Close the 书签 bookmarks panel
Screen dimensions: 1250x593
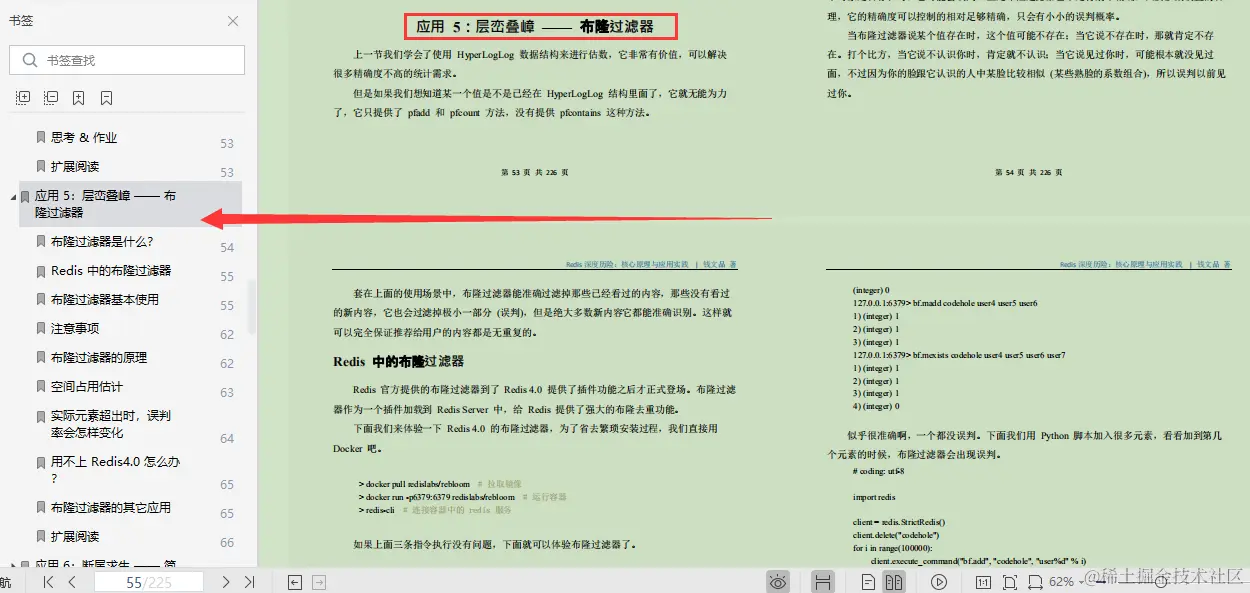[232, 20]
